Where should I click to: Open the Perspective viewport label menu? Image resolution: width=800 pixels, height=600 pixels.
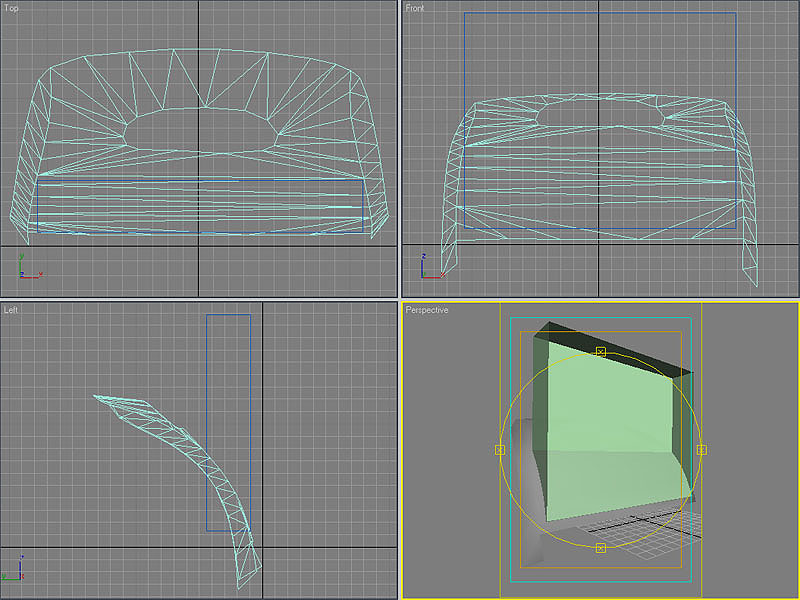[427, 310]
